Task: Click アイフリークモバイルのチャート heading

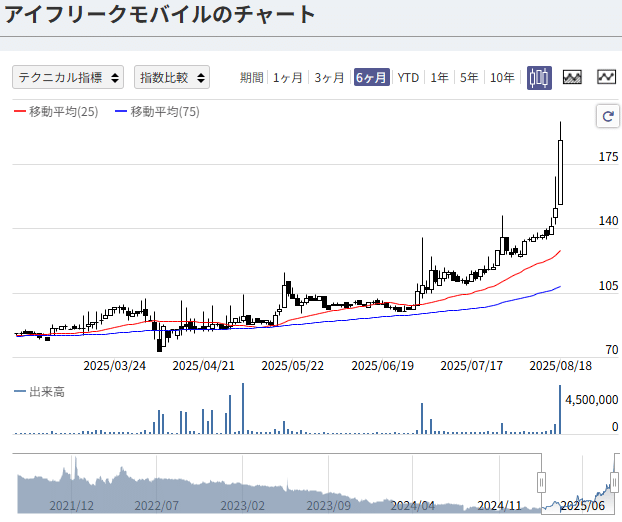Action: tap(160, 15)
